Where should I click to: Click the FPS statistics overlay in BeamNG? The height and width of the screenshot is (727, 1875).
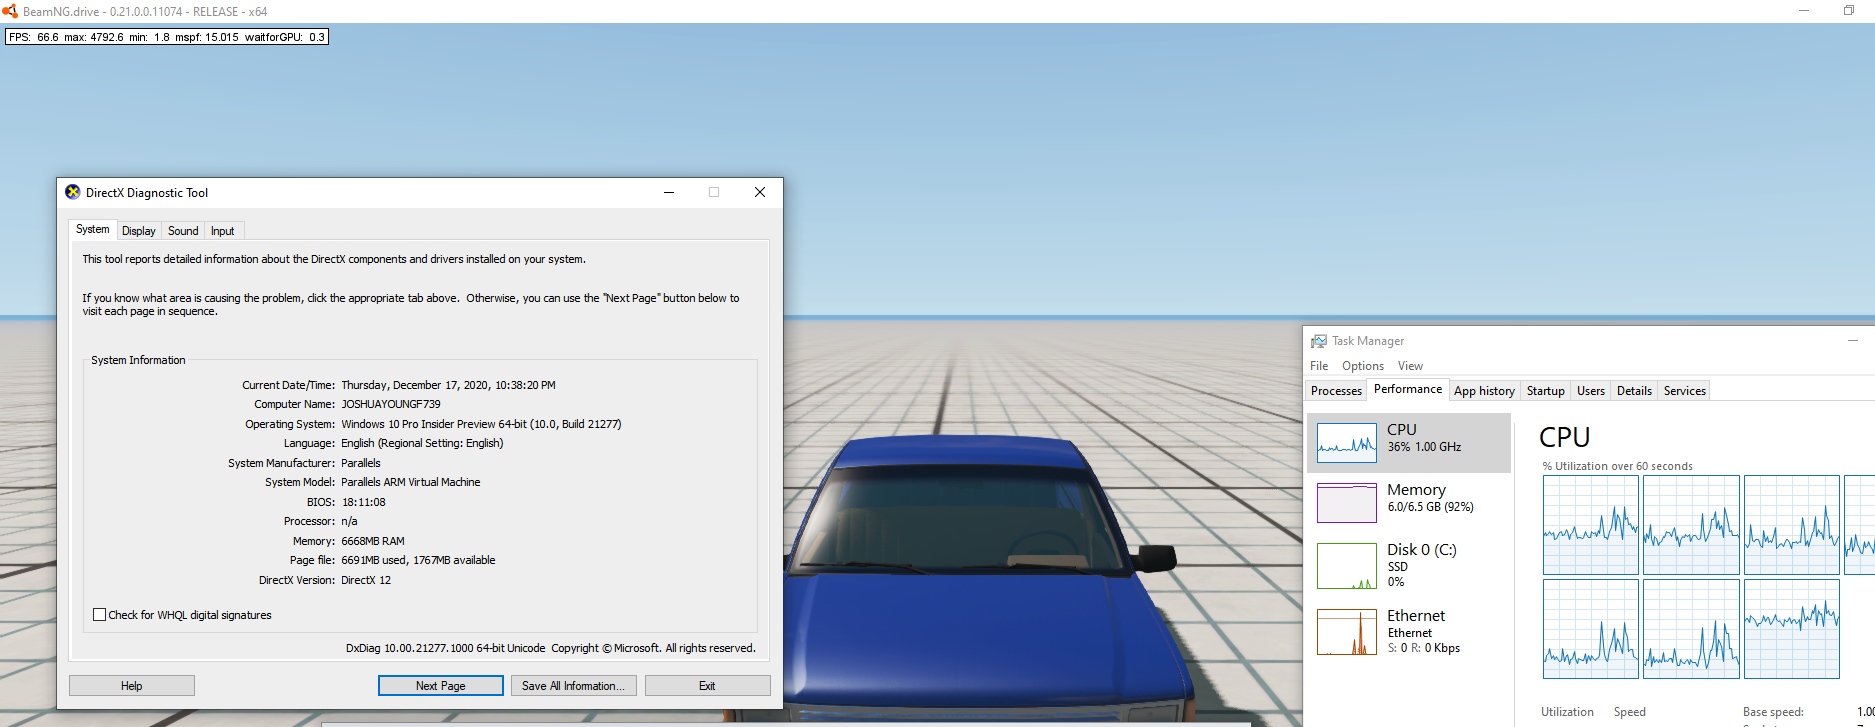pyautogui.click(x=167, y=37)
